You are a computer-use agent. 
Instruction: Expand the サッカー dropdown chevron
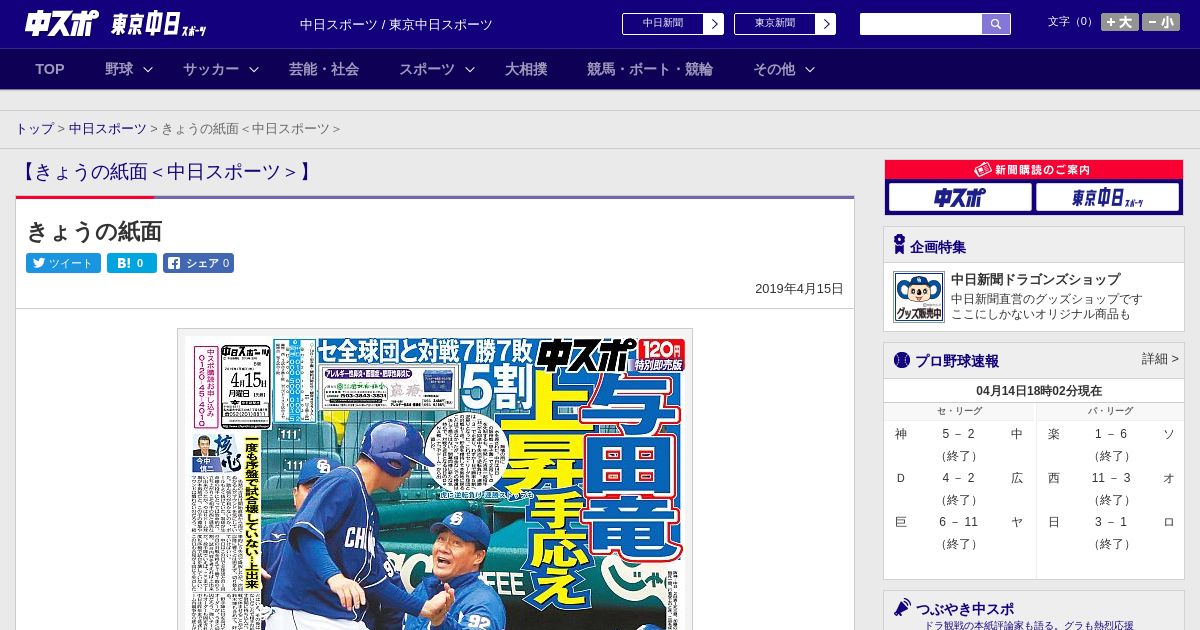pos(254,69)
